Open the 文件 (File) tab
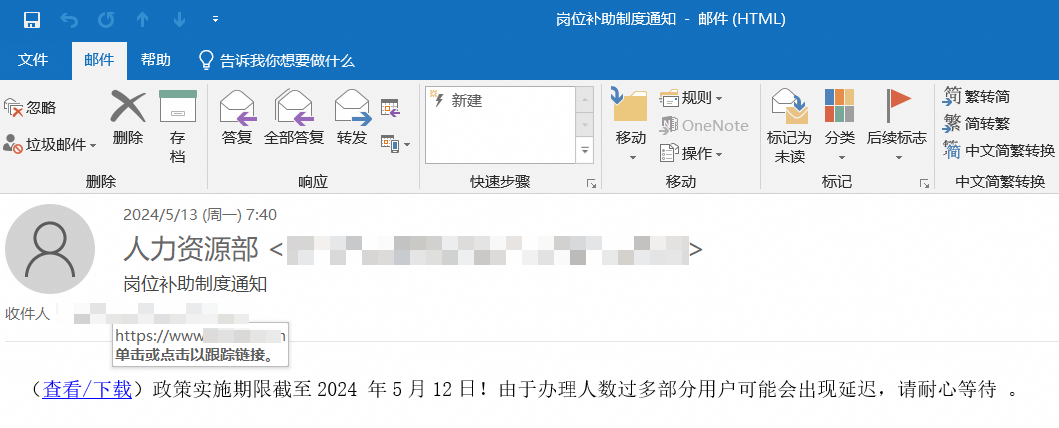Image resolution: width=1059 pixels, height=428 pixels. 33,60
